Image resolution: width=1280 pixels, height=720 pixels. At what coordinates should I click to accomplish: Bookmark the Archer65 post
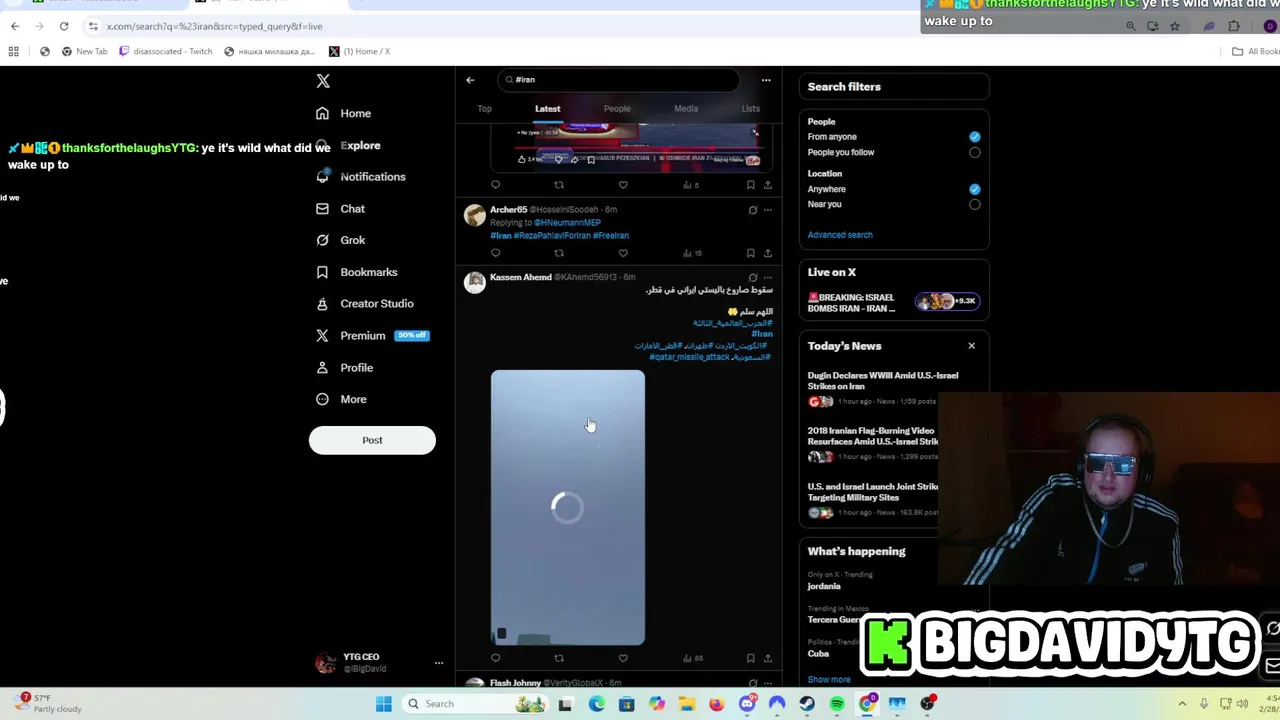click(750, 253)
